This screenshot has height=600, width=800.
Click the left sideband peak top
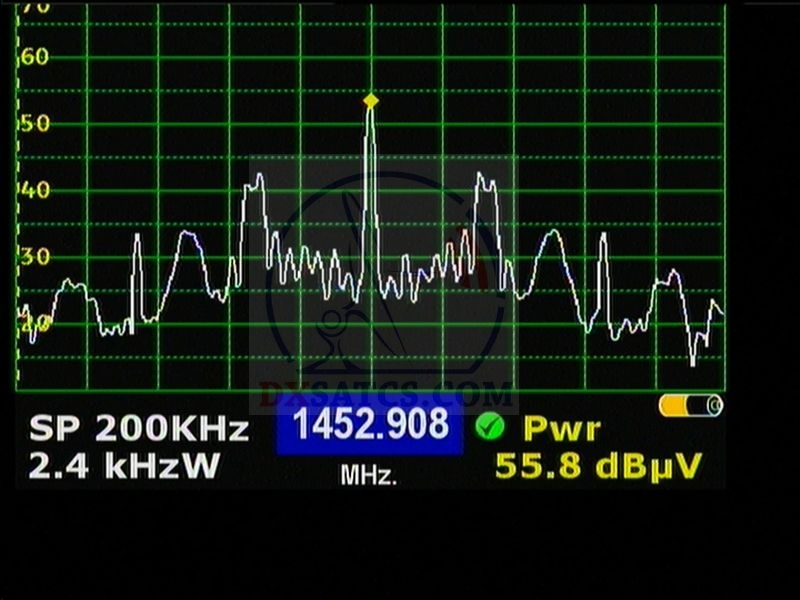[255, 180]
